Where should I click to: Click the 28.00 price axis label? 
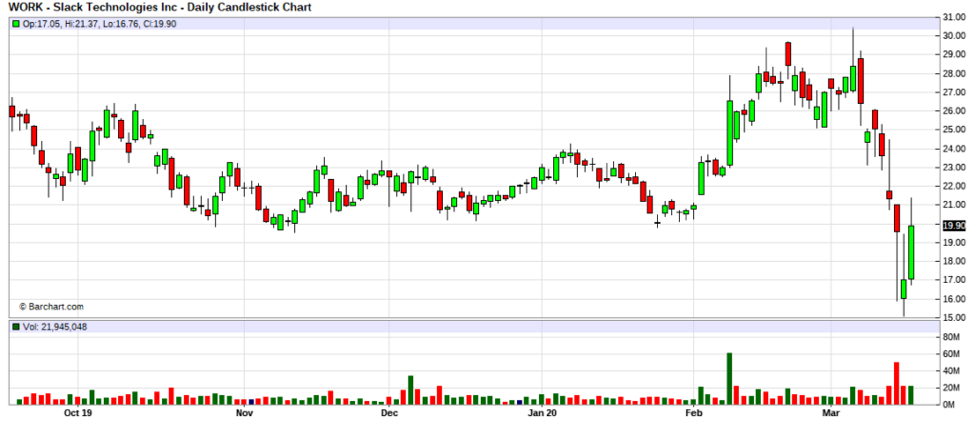pyautogui.click(x=954, y=73)
